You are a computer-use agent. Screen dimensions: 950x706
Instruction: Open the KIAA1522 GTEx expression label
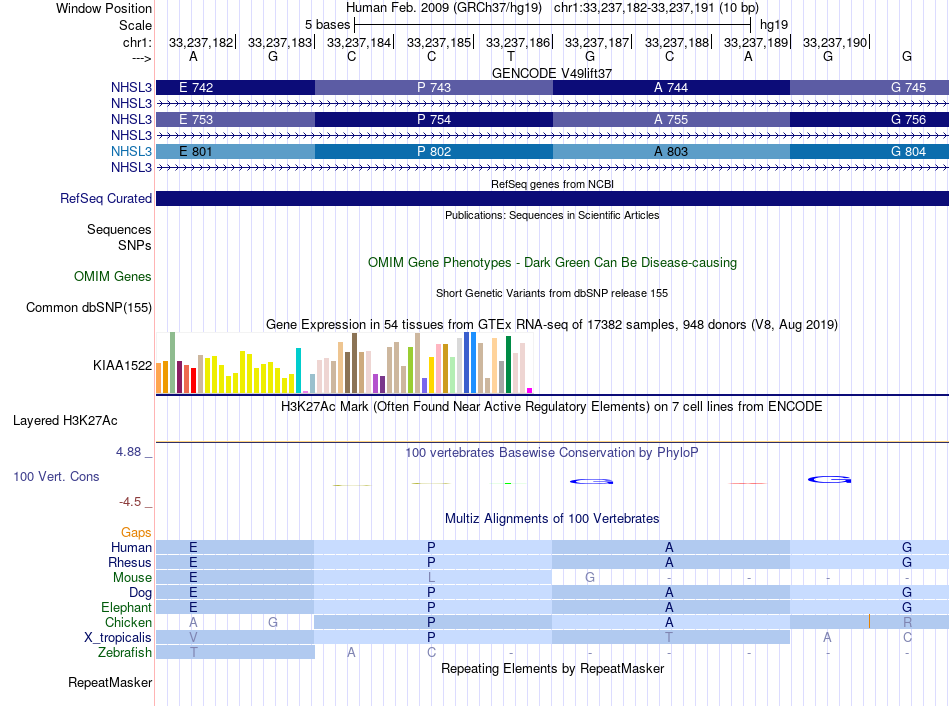122,365
